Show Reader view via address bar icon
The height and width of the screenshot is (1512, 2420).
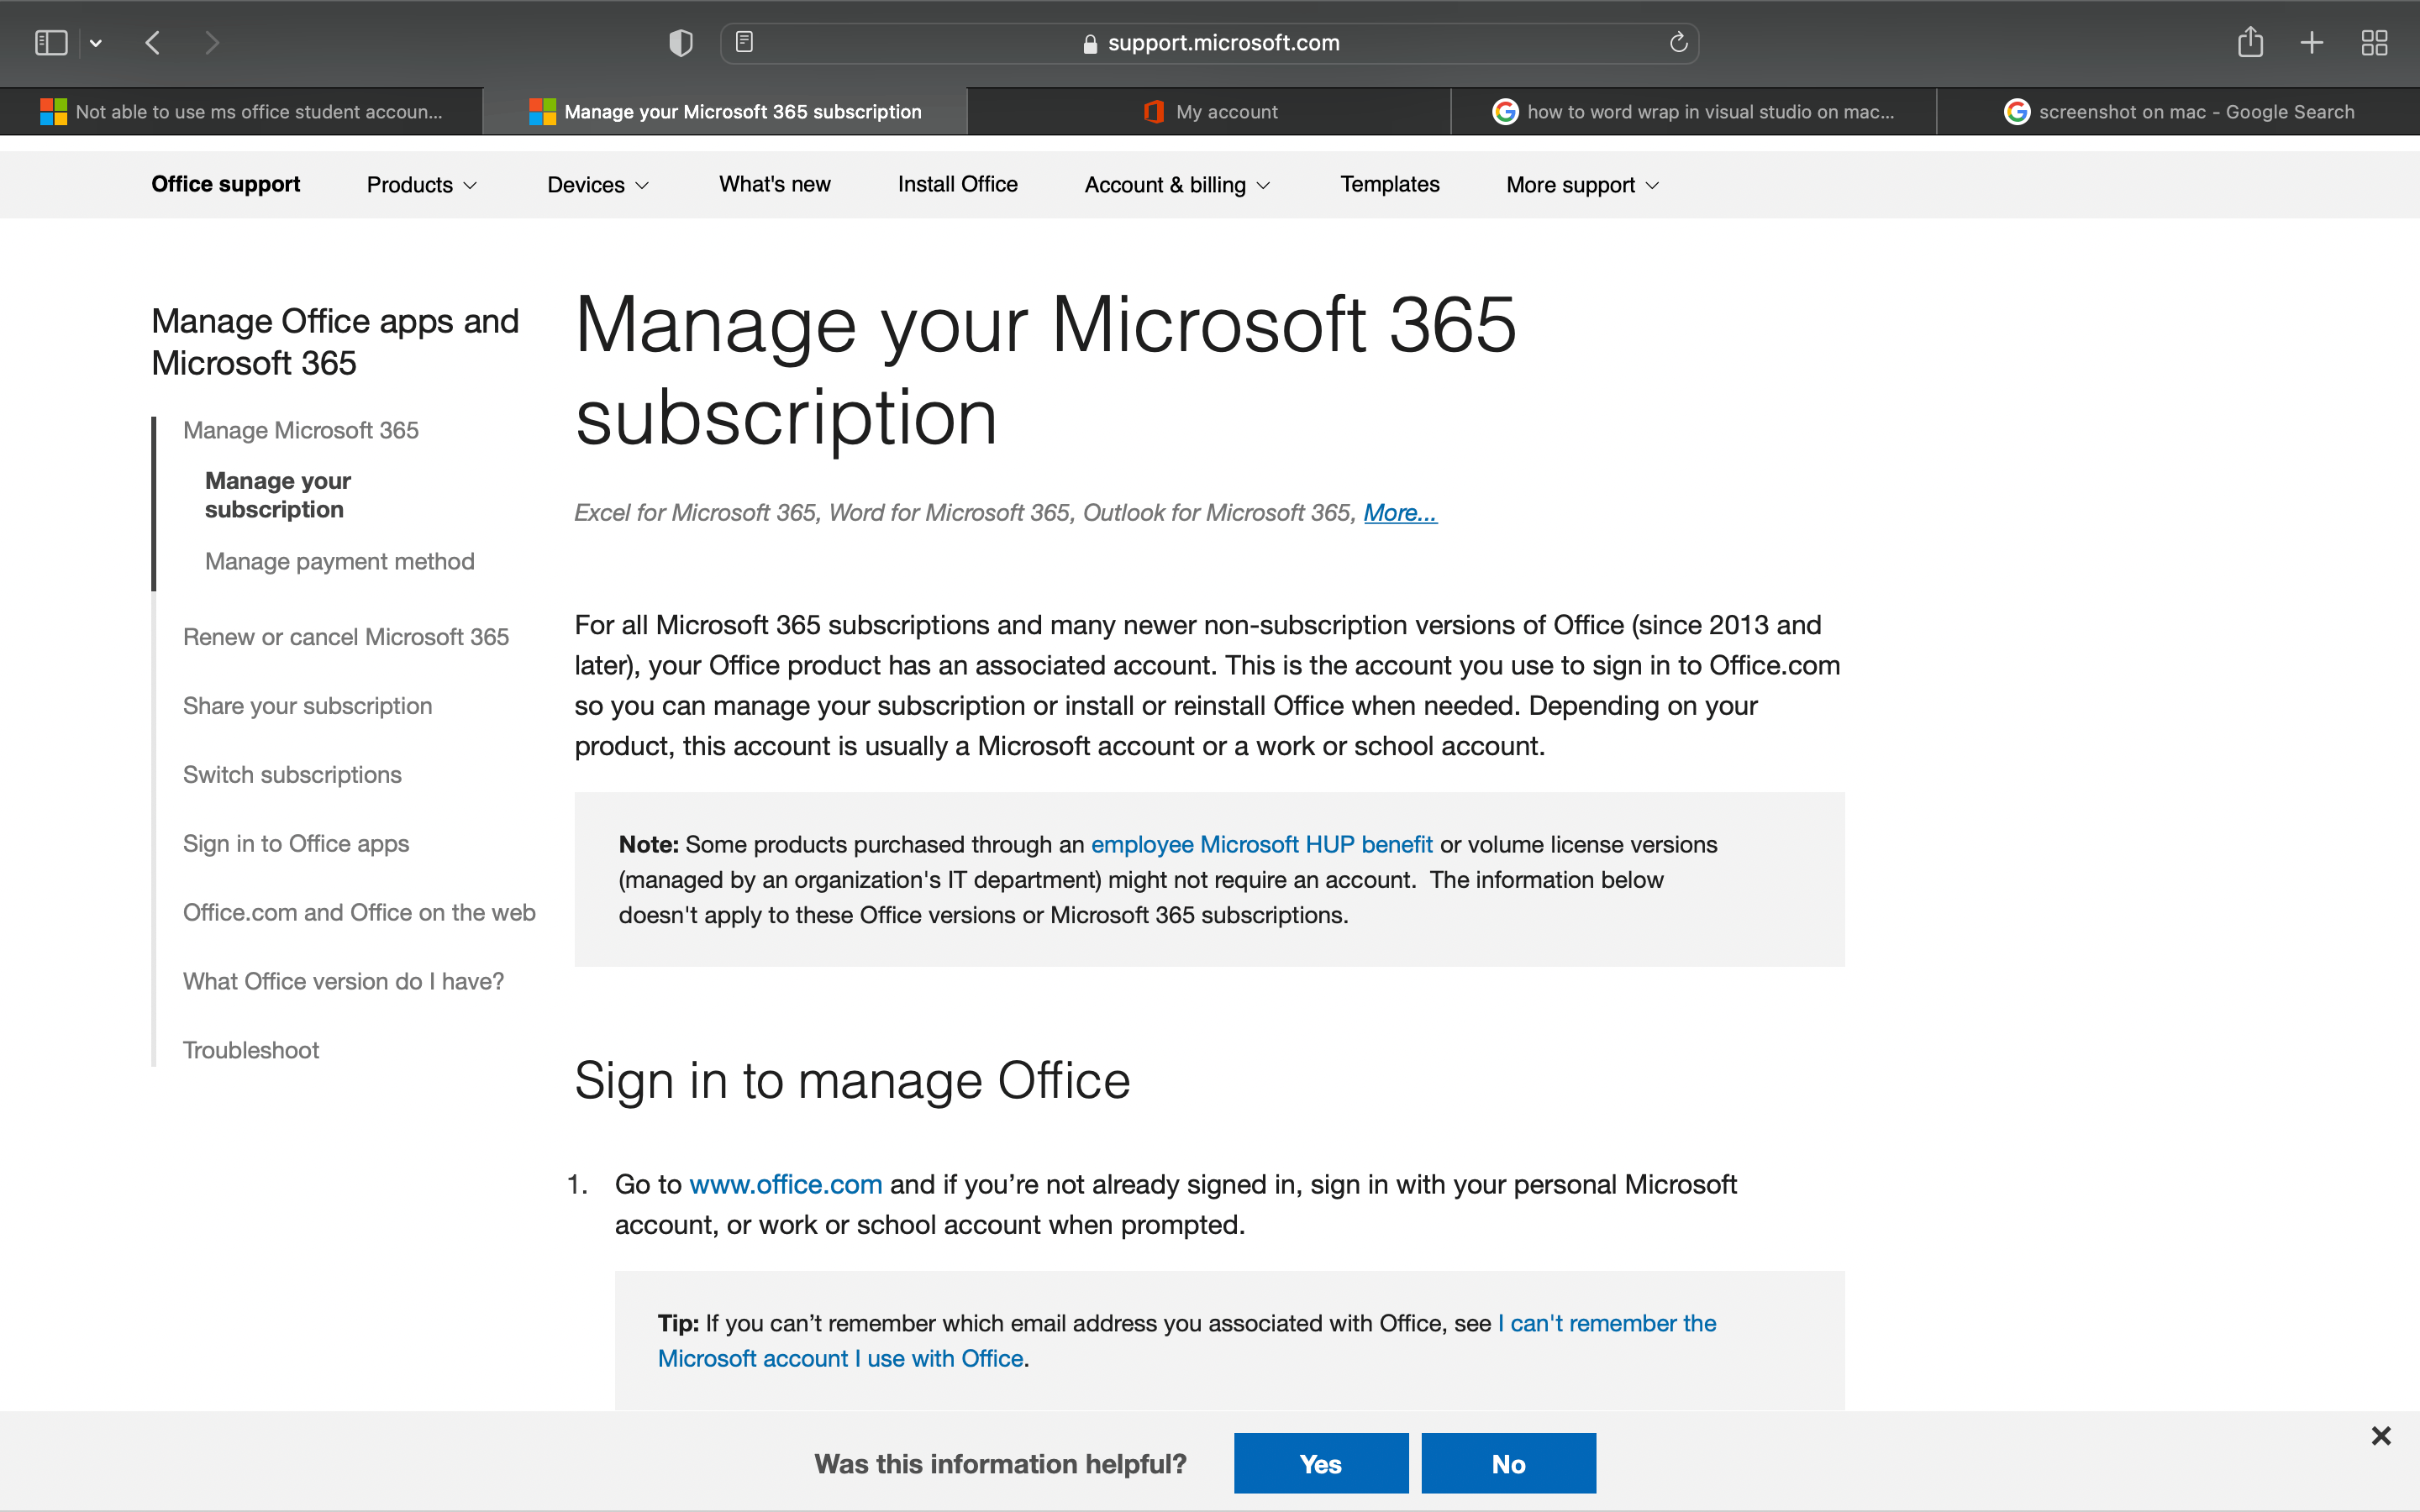coord(744,42)
